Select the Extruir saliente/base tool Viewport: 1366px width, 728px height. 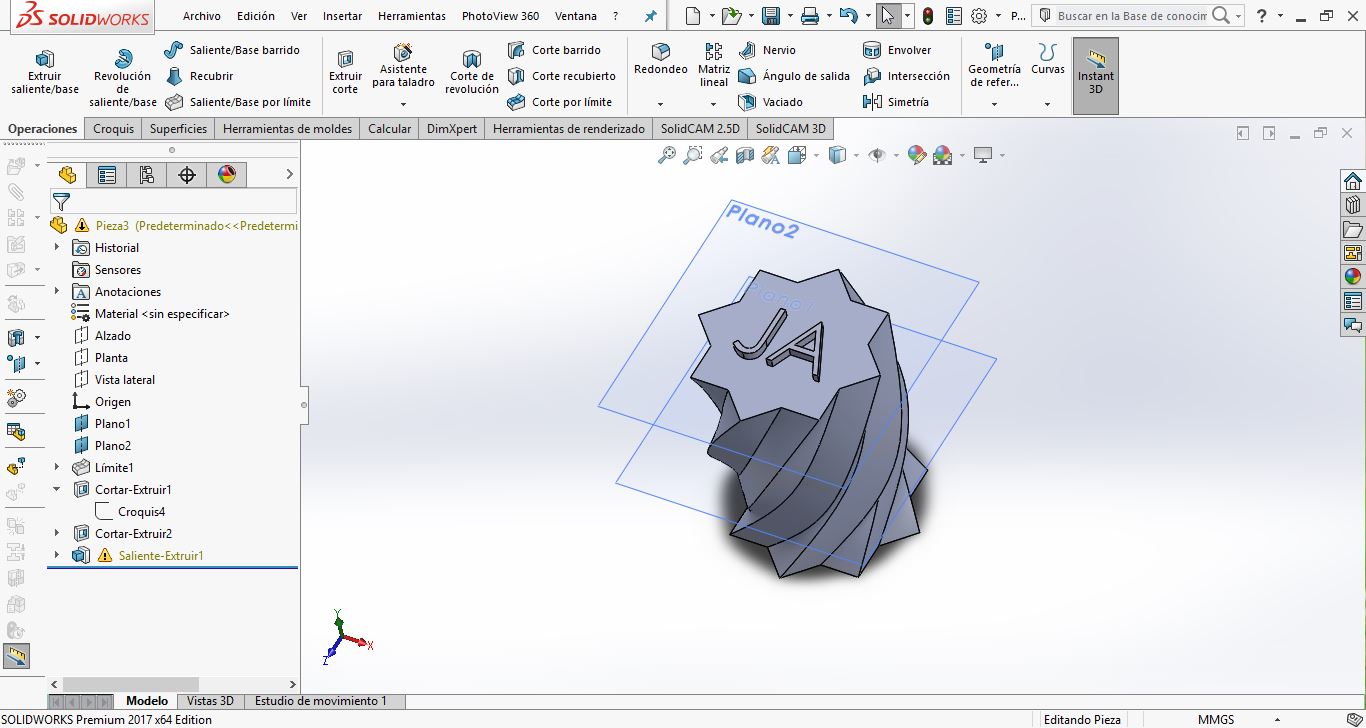tap(45, 72)
